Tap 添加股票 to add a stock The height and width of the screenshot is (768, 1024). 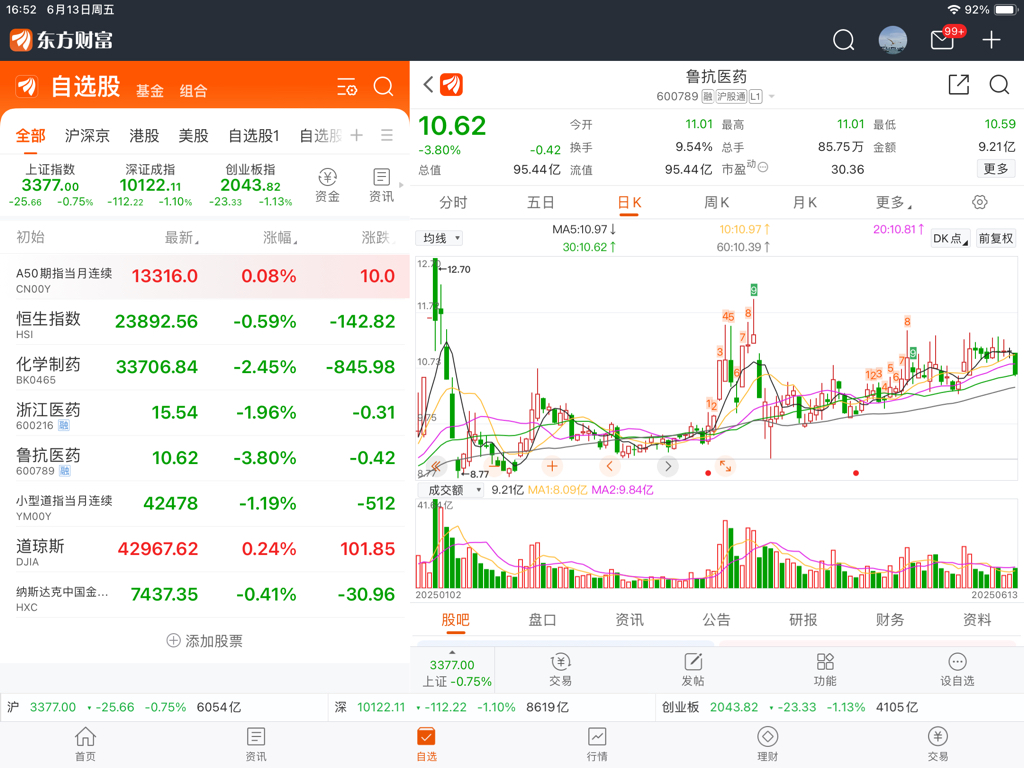point(204,641)
